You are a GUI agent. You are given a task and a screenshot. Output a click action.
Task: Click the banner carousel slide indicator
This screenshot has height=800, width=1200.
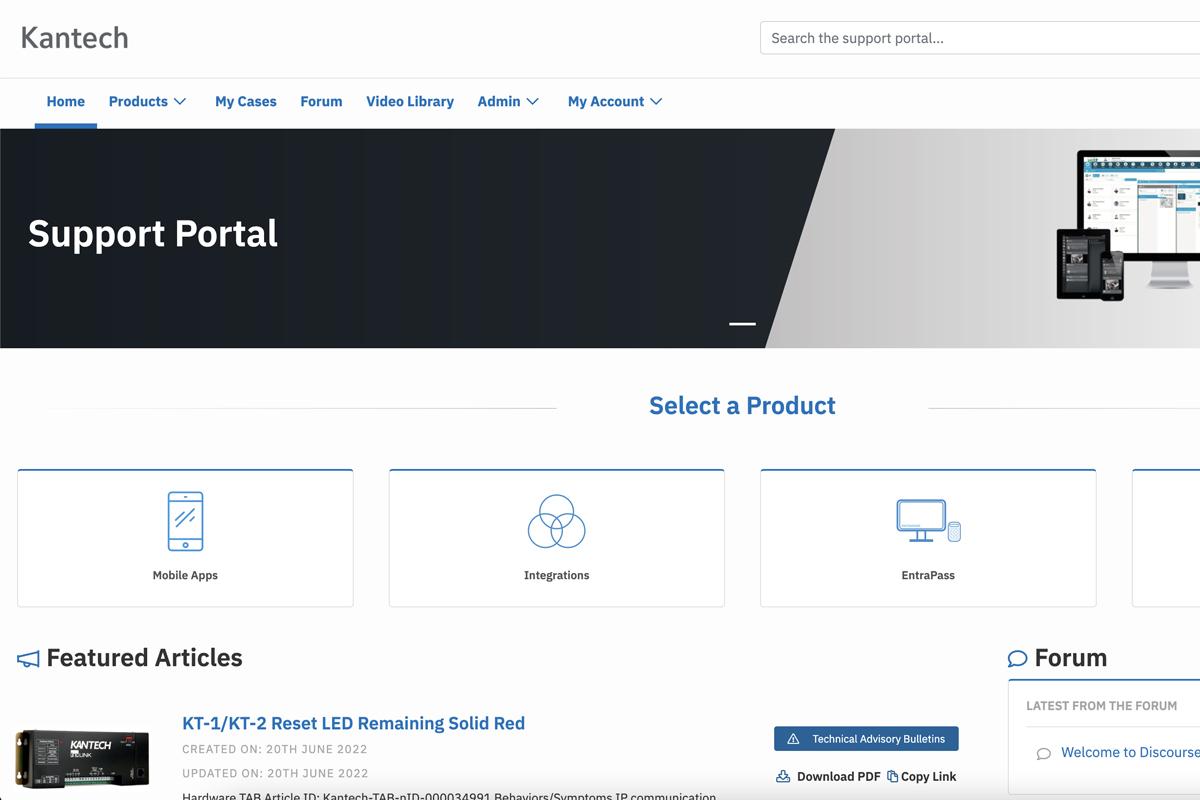742,324
